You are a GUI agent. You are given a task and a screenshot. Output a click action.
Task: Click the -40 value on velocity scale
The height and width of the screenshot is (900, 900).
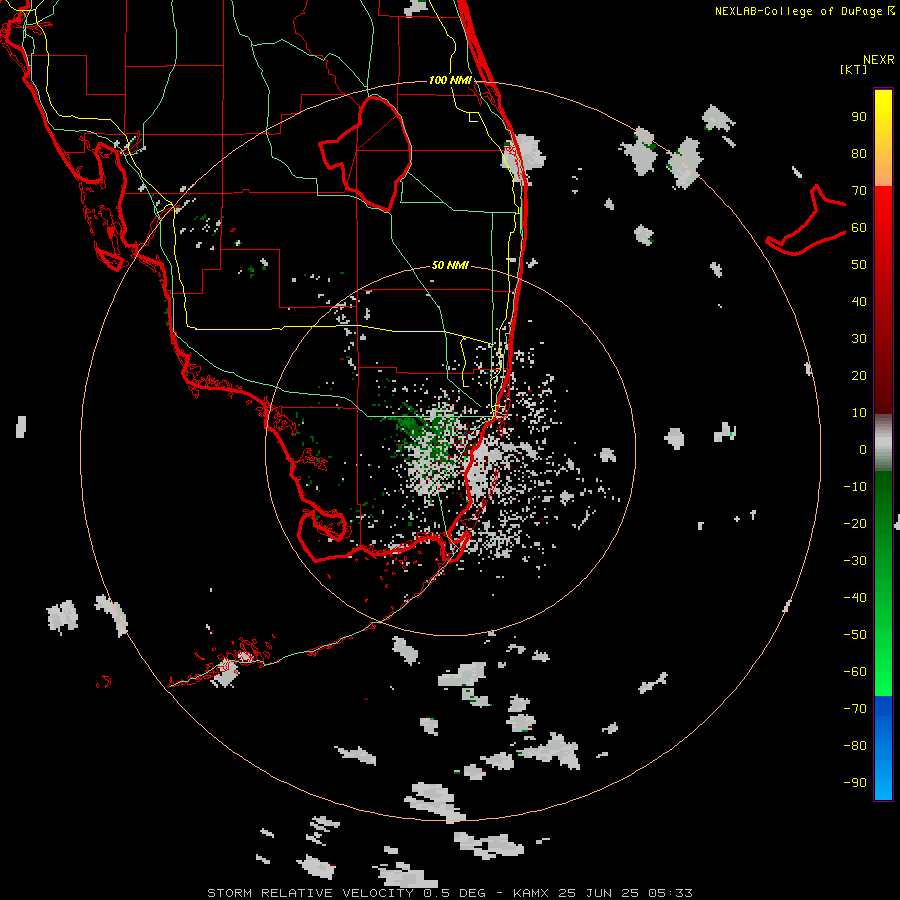(x=855, y=598)
